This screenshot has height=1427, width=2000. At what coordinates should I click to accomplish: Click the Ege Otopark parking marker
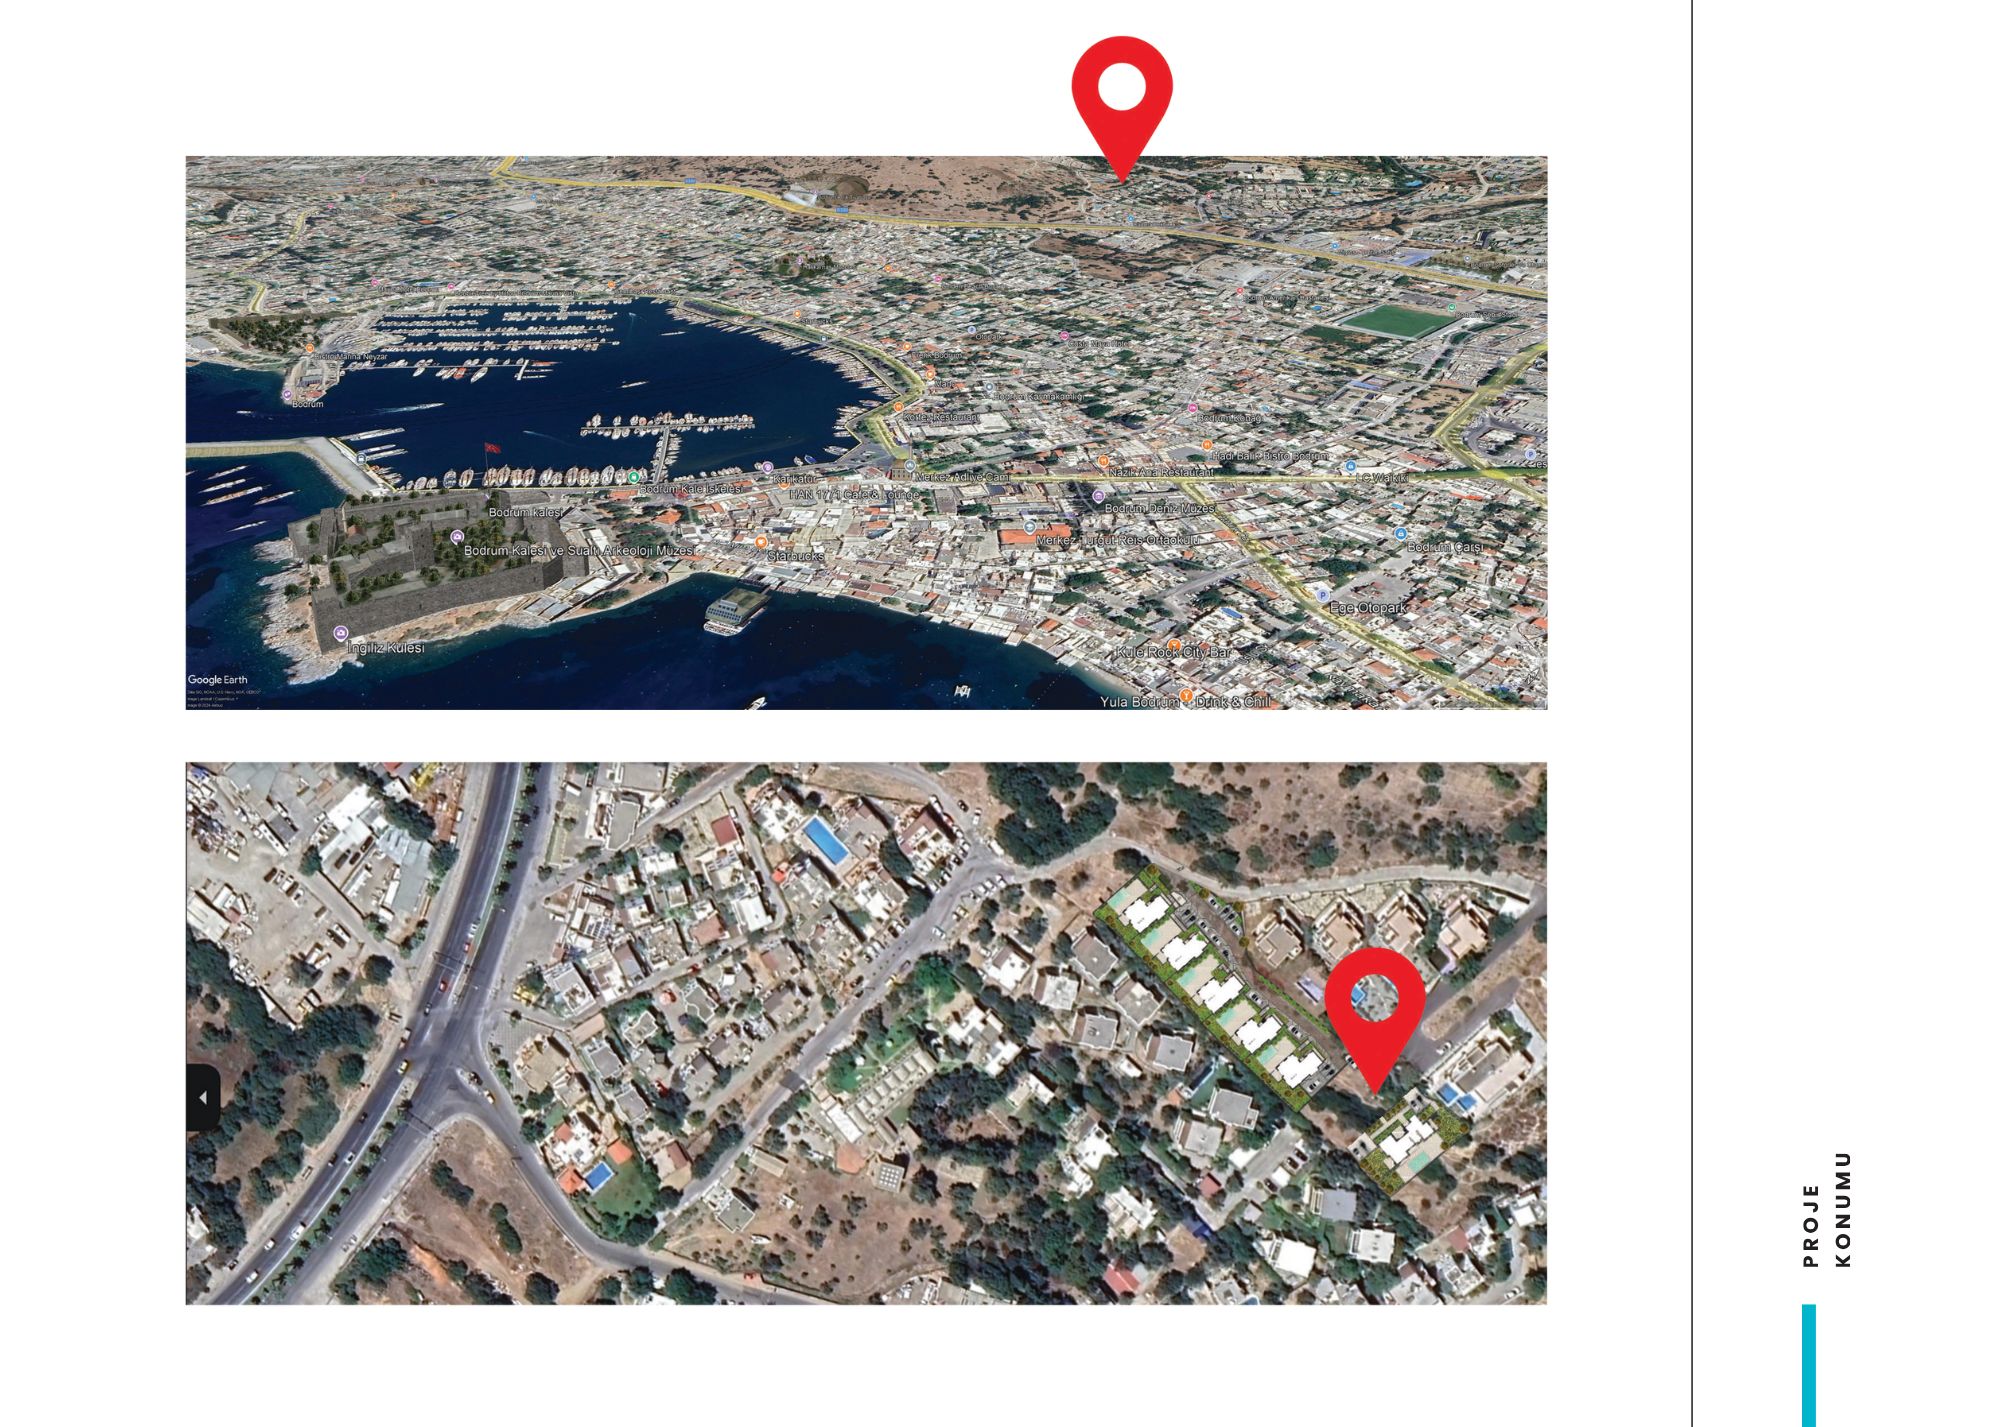1322,595
